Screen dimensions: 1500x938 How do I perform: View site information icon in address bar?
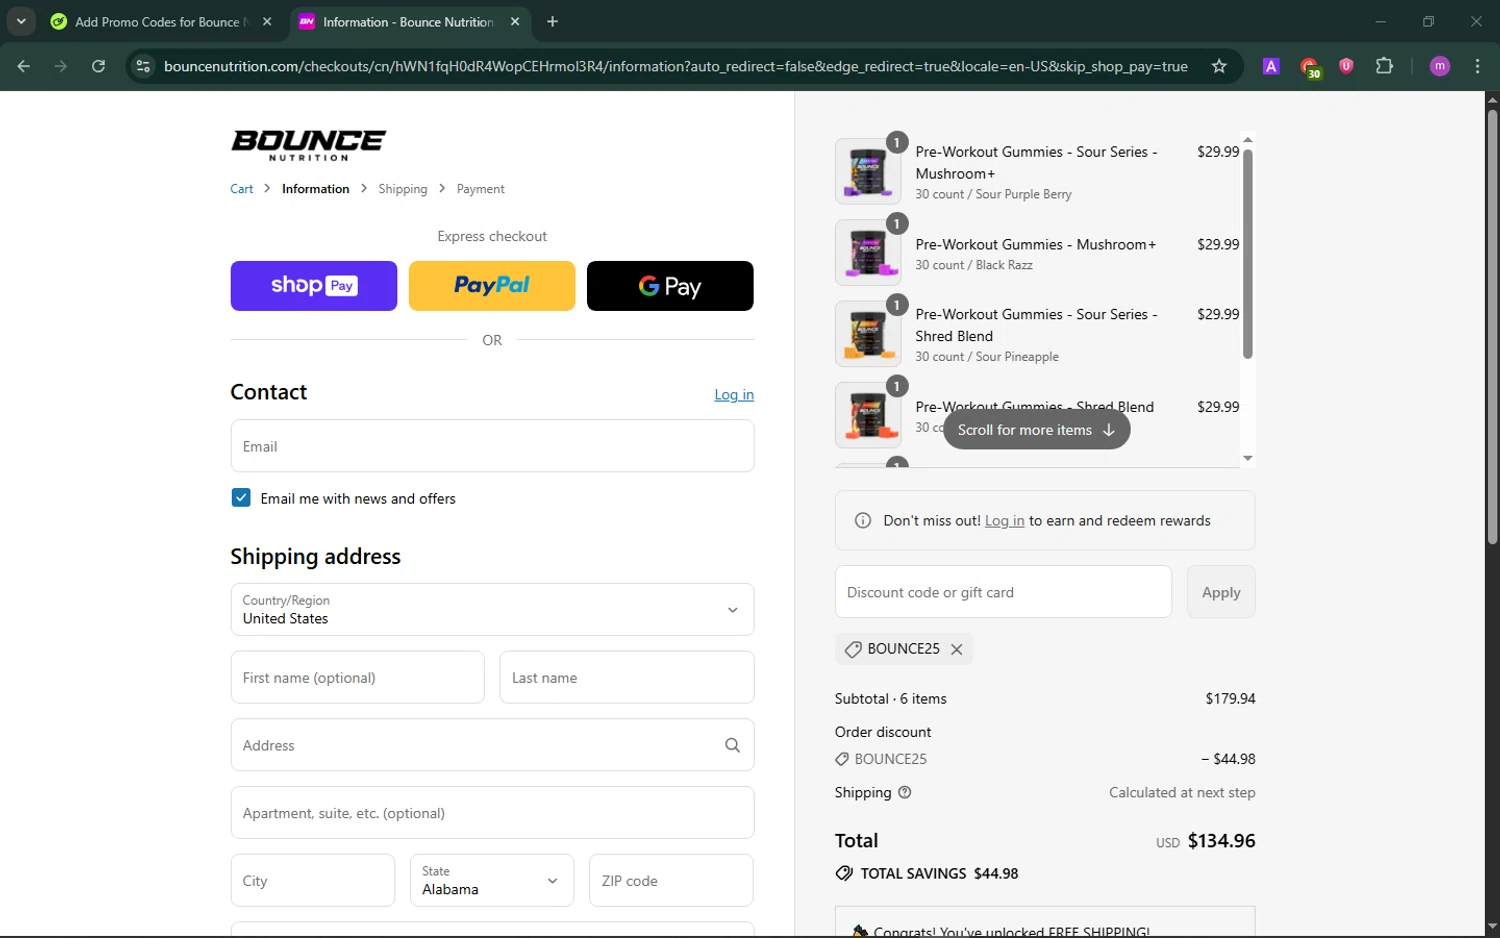[143, 66]
